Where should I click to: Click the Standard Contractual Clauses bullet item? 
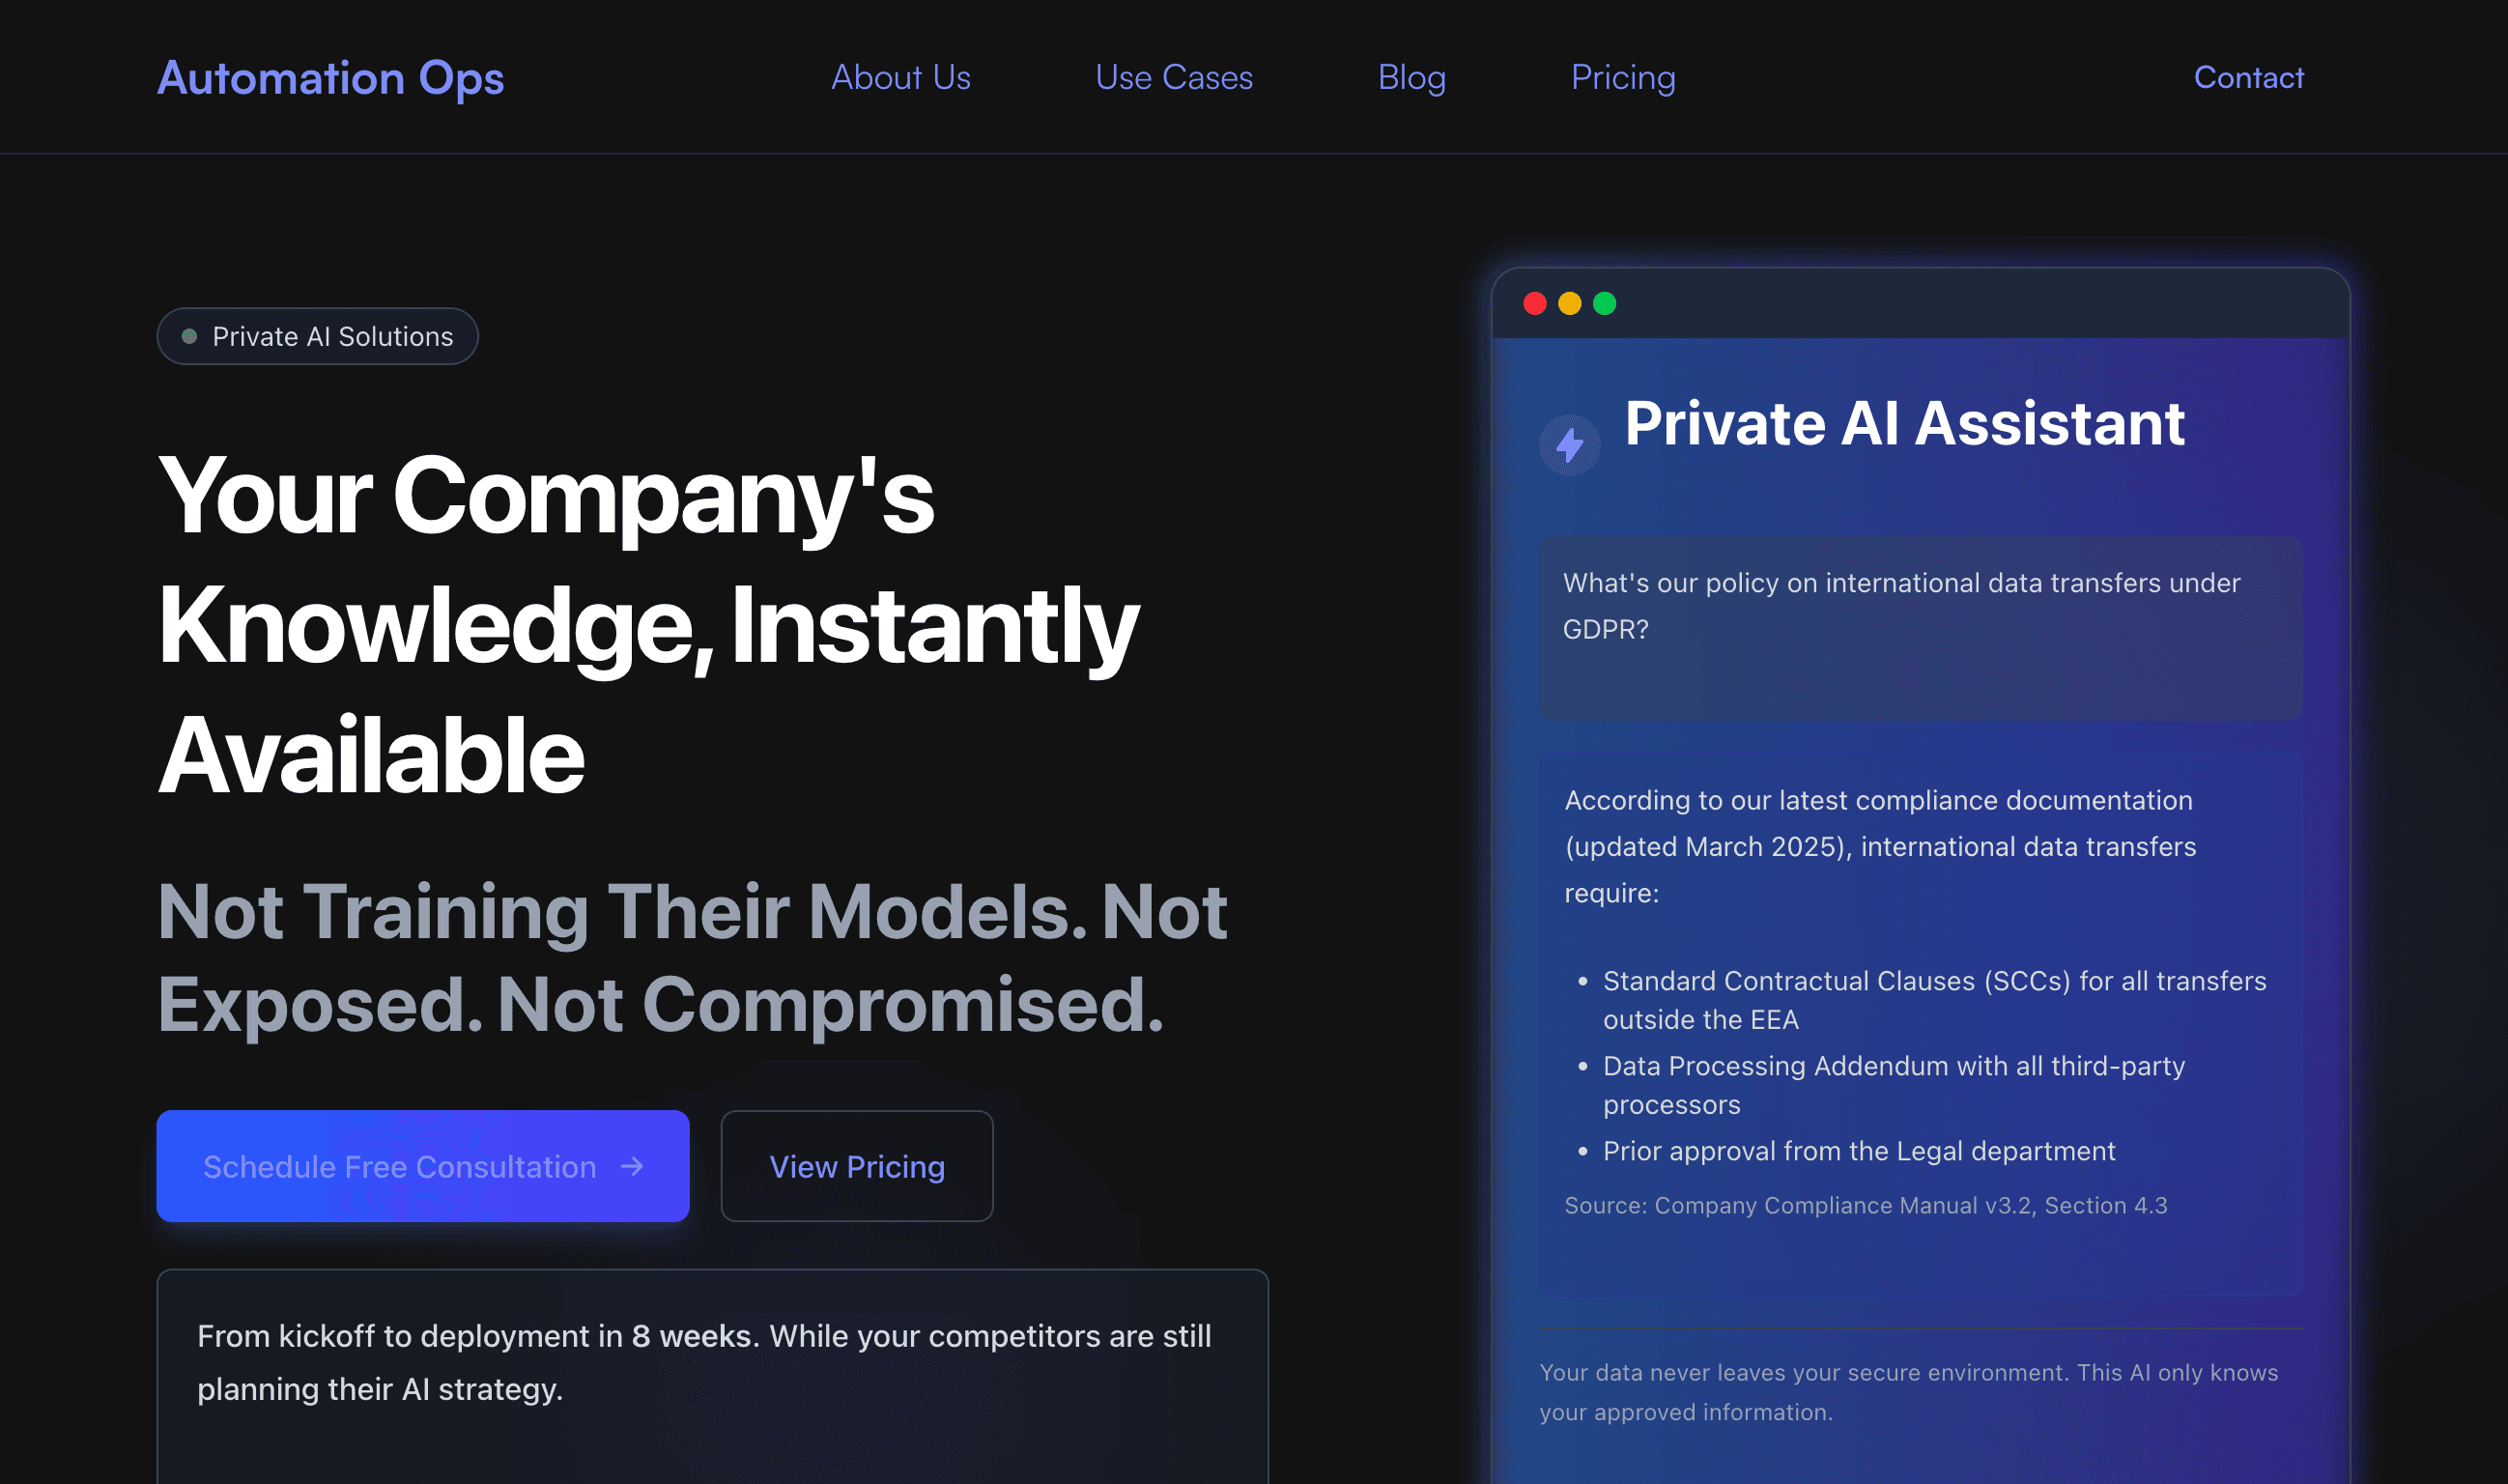click(x=1934, y=1000)
